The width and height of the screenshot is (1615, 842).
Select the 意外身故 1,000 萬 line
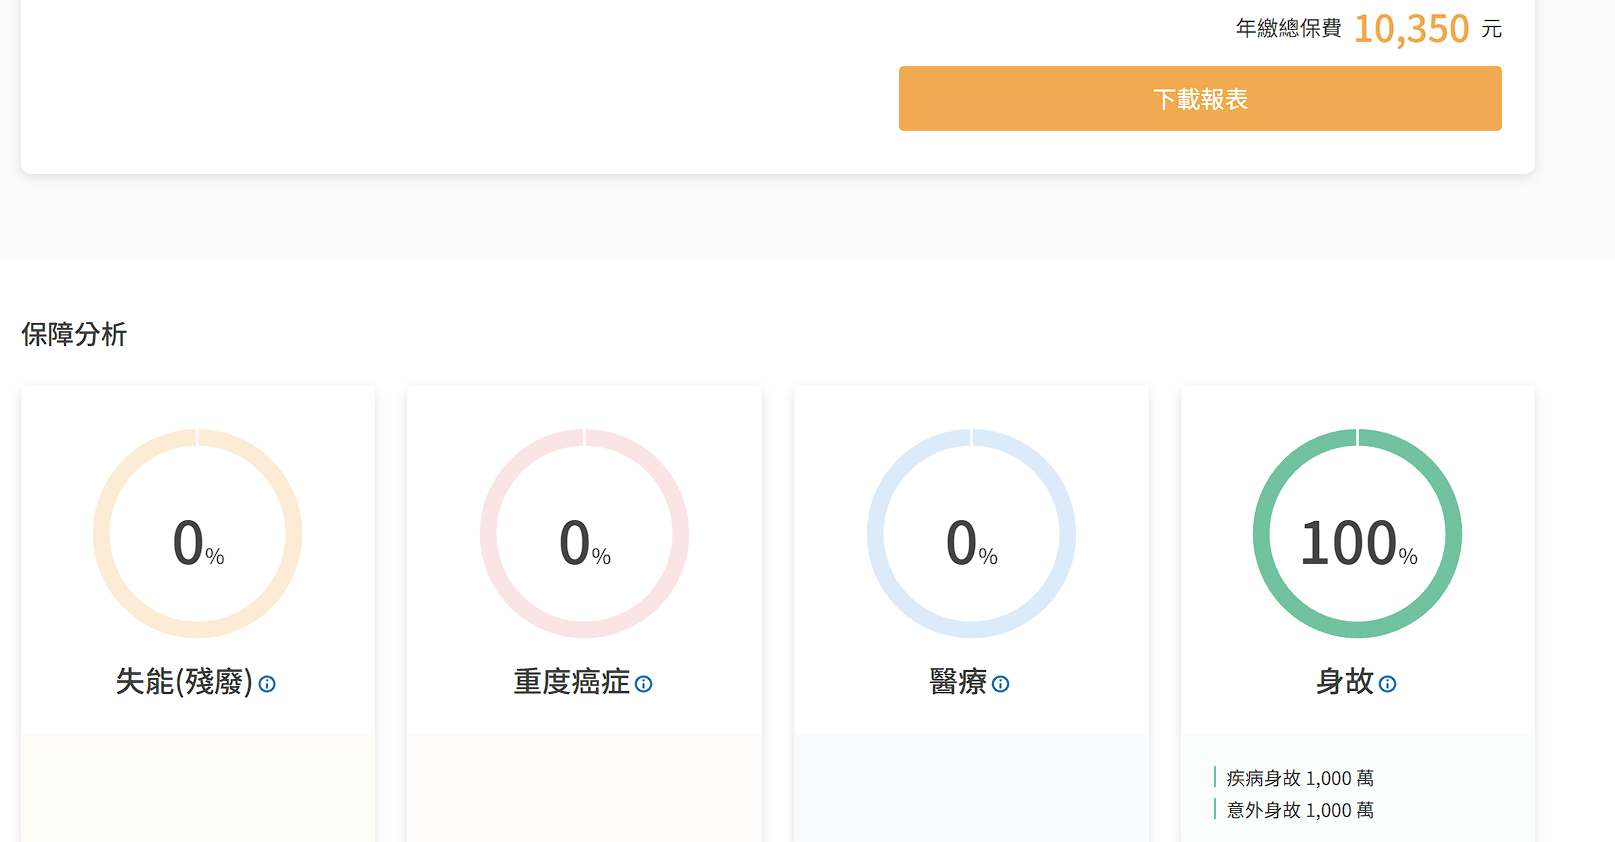(1299, 810)
